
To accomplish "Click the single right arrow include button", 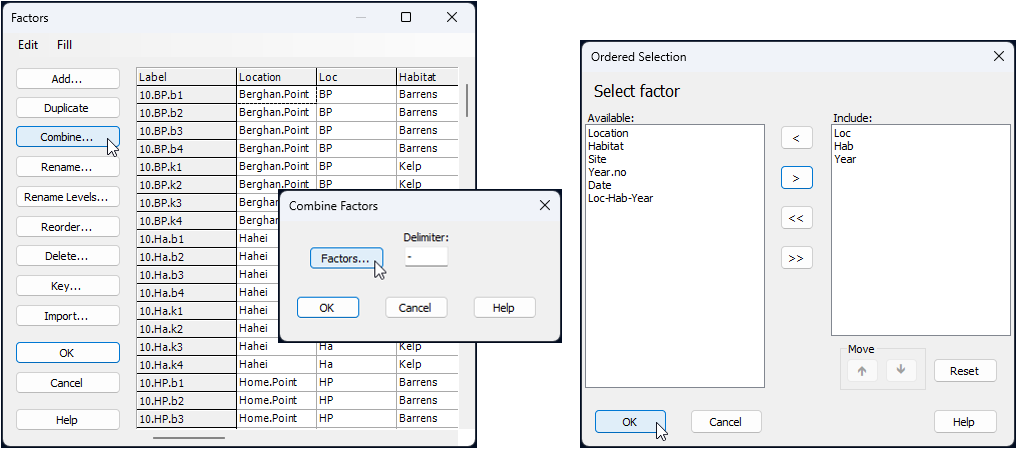I will pyautogui.click(x=796, y=178).
